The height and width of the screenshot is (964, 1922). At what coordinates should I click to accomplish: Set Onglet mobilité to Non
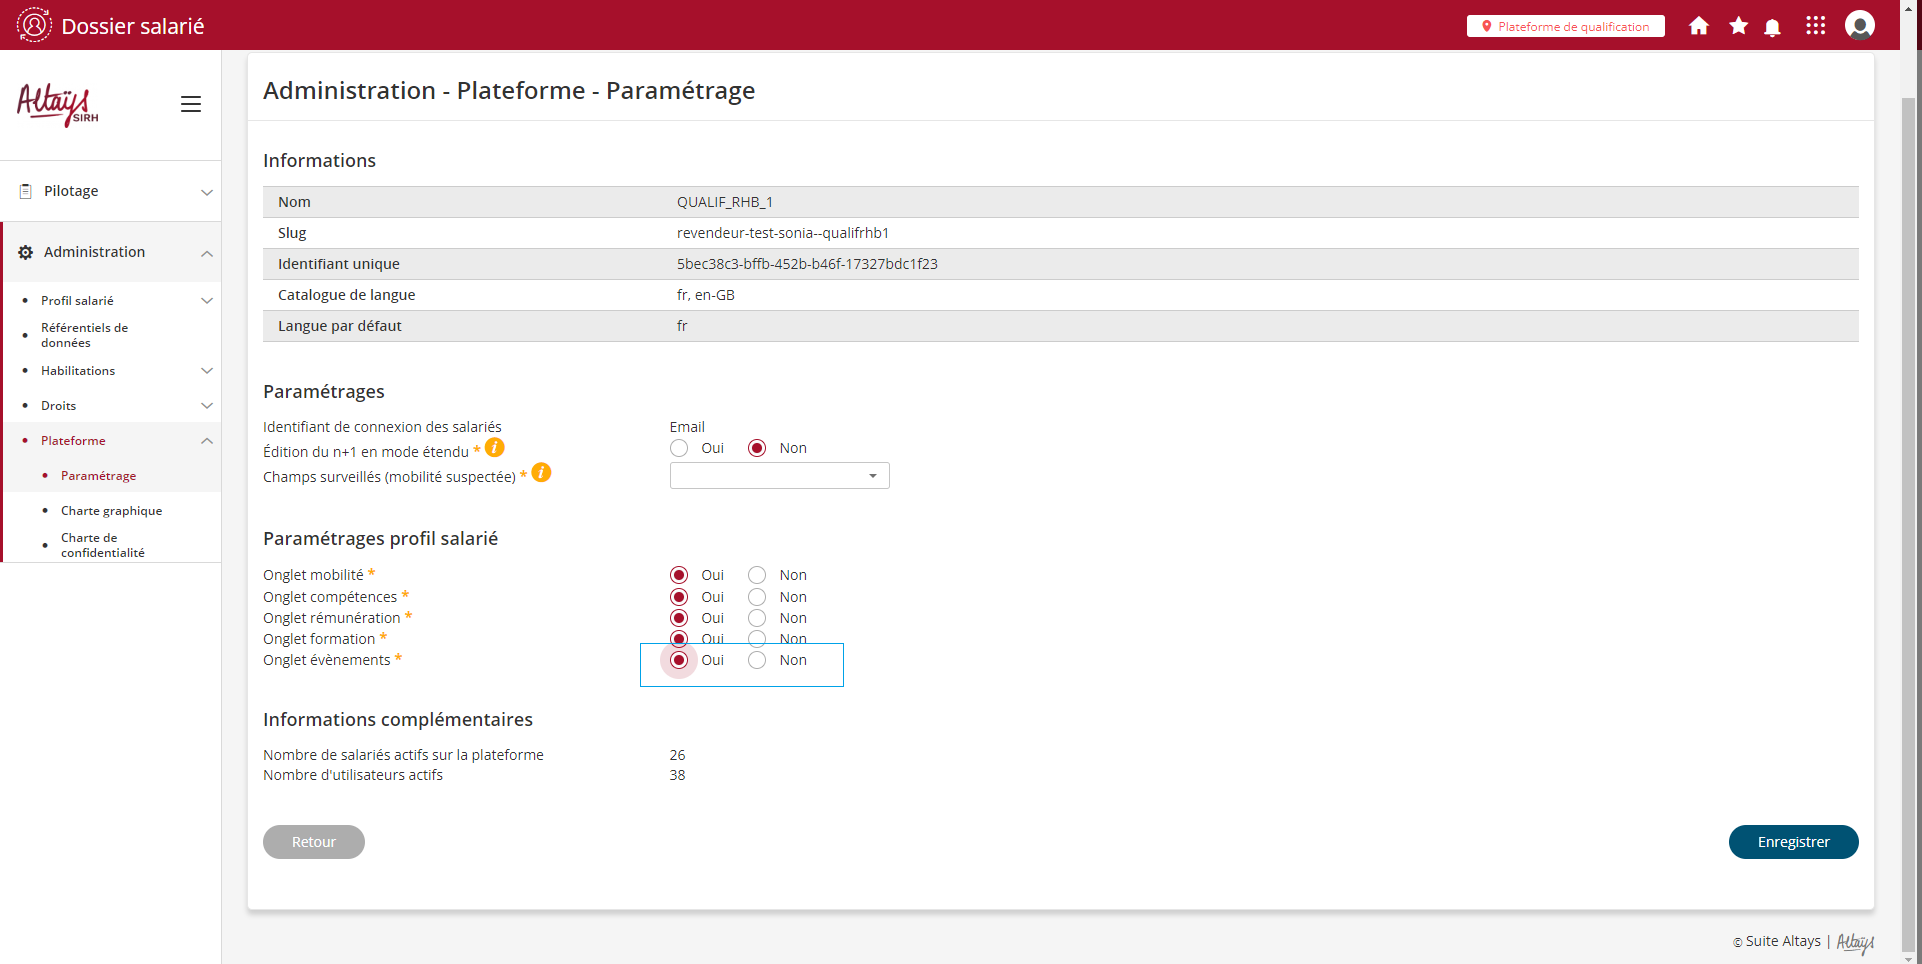[x=757, y=575]
